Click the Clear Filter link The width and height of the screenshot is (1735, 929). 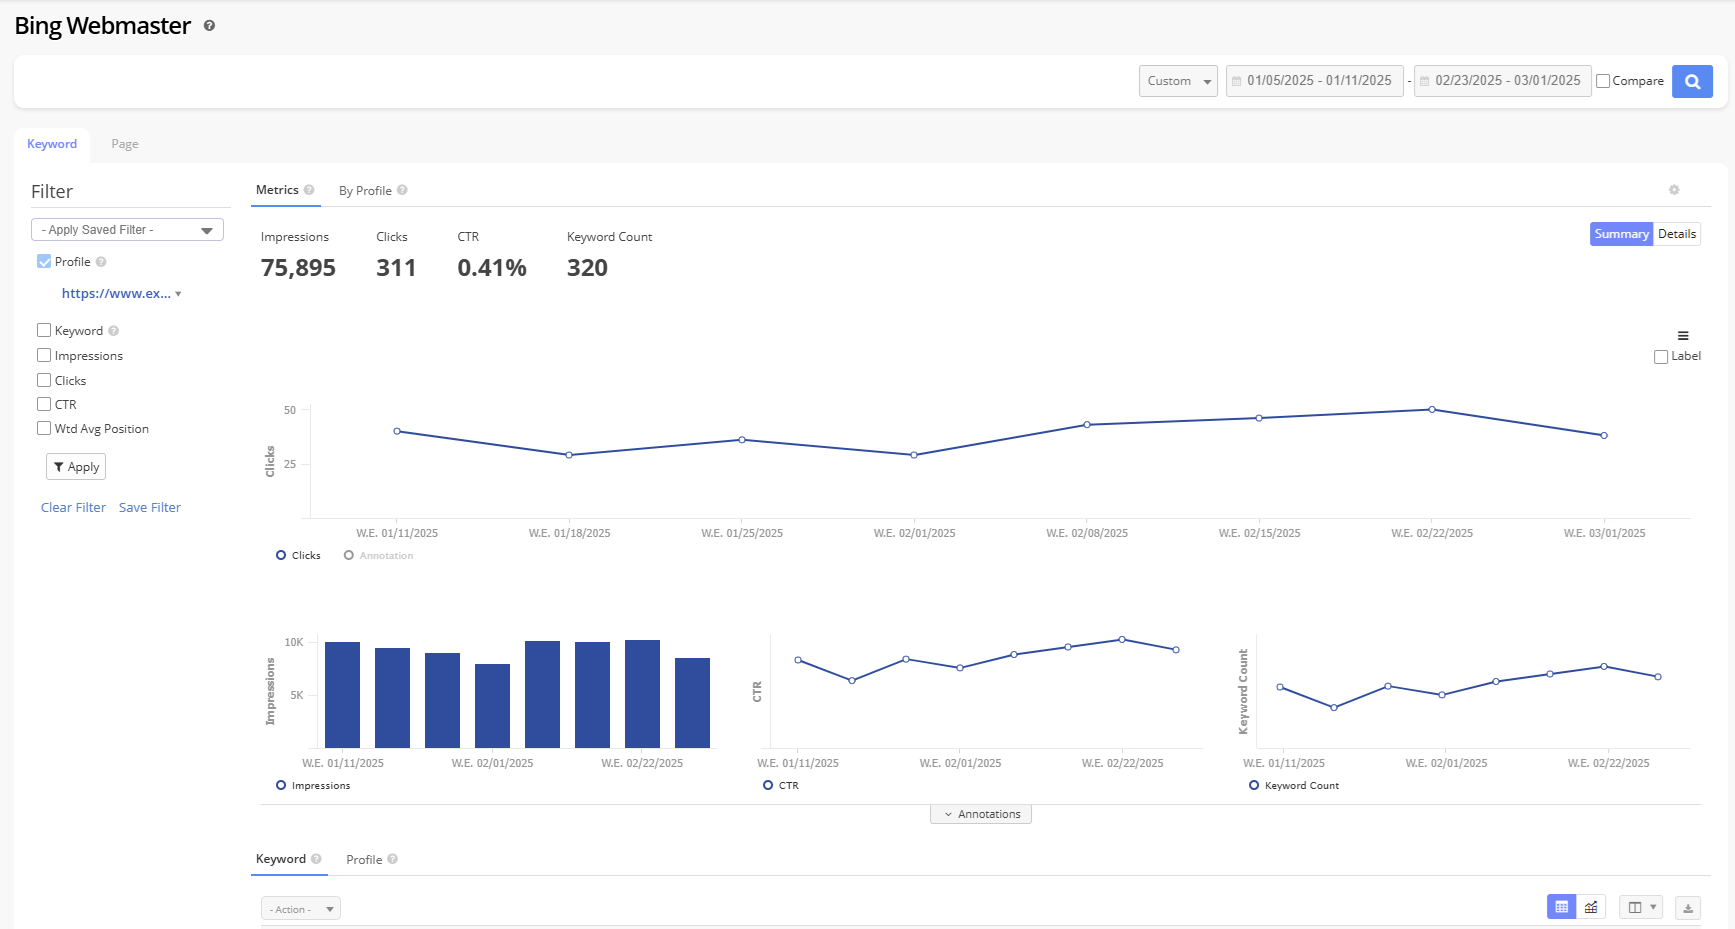(73, 507)
